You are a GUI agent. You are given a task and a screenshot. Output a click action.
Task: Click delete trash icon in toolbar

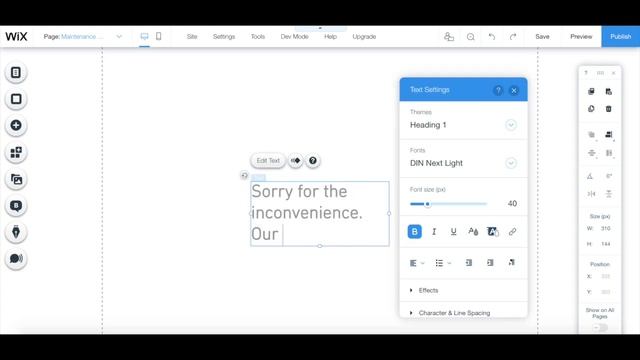coord(609,109)
